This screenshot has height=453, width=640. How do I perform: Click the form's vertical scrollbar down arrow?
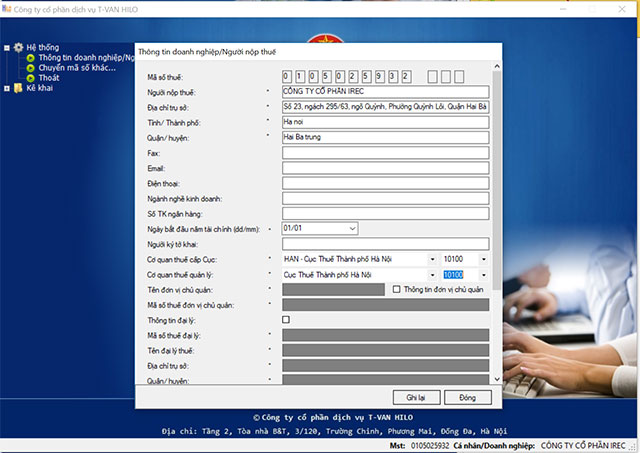pos(496,379)
